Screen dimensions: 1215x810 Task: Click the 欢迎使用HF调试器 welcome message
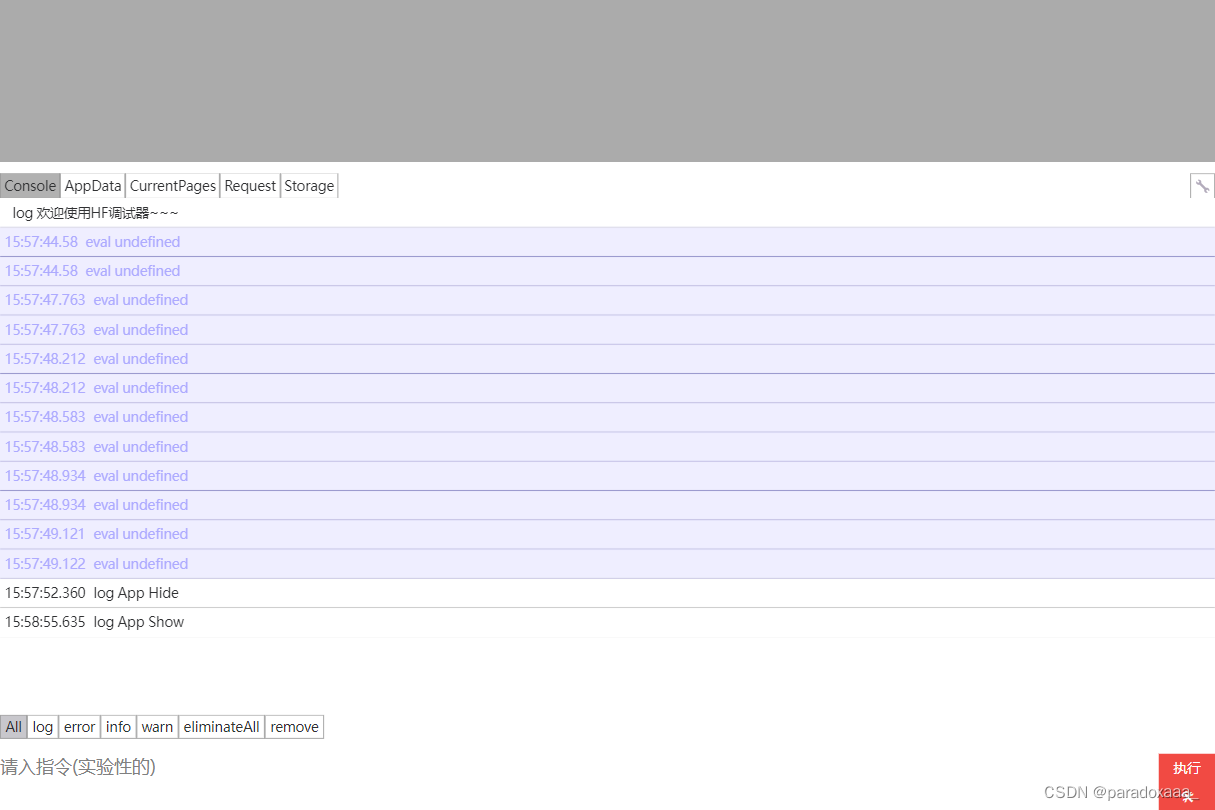95,212
